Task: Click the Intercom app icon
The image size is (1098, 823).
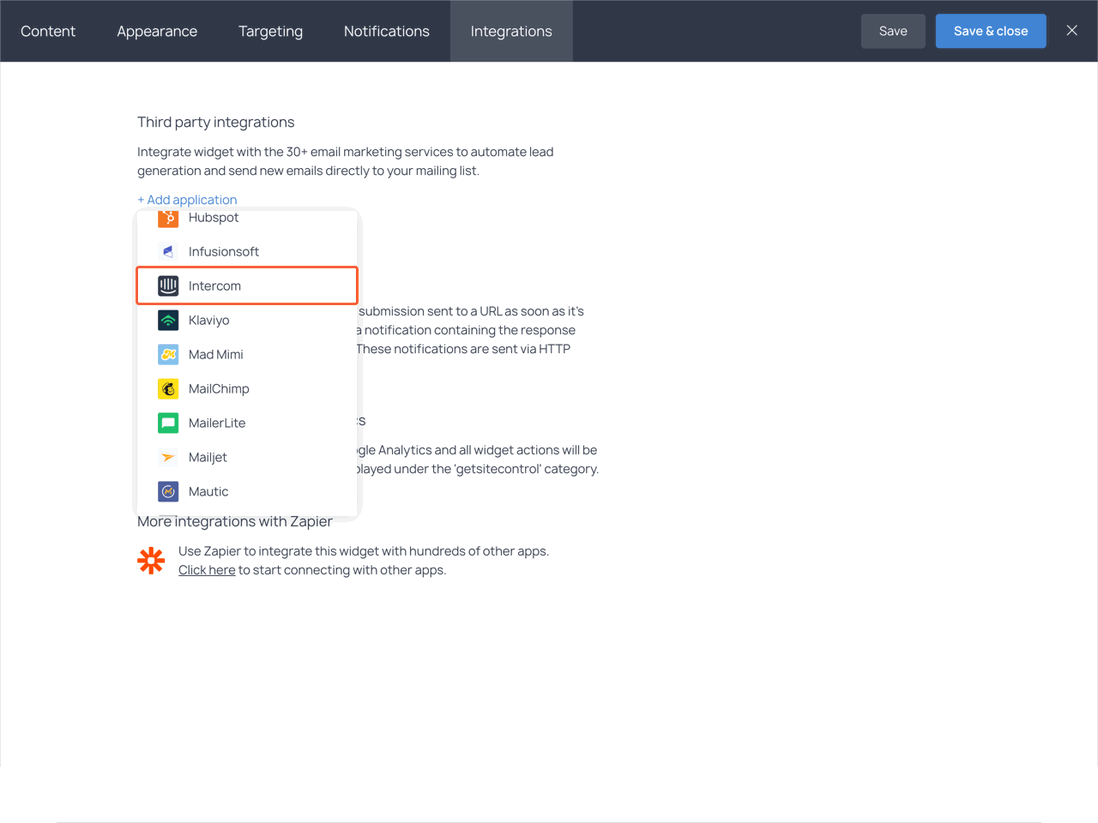Action: click(x=168, y=285)
